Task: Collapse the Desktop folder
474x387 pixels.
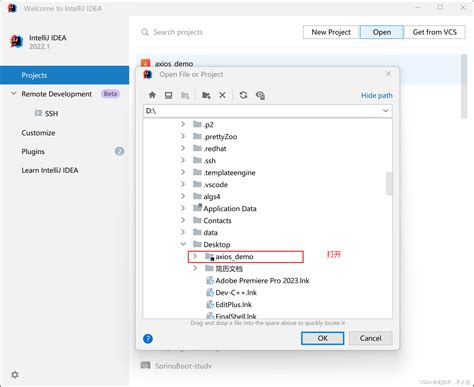Action: tap(183, 244)
